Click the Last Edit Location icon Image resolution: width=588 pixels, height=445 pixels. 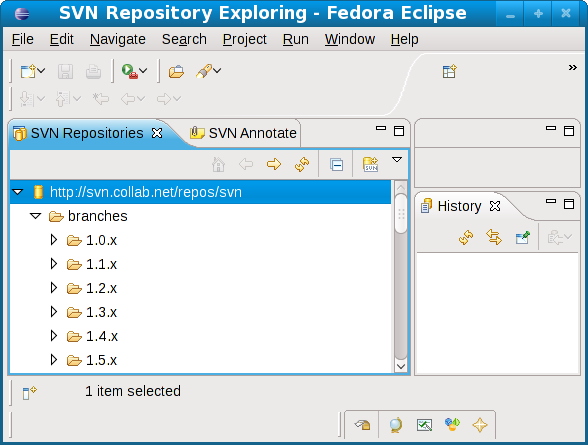(x=101, y=99)
